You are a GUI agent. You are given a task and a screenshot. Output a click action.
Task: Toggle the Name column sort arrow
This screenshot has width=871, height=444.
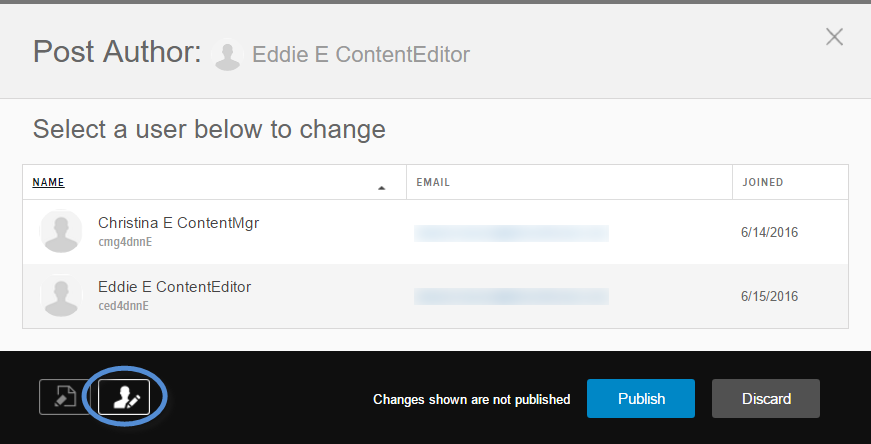click(381, 187)
